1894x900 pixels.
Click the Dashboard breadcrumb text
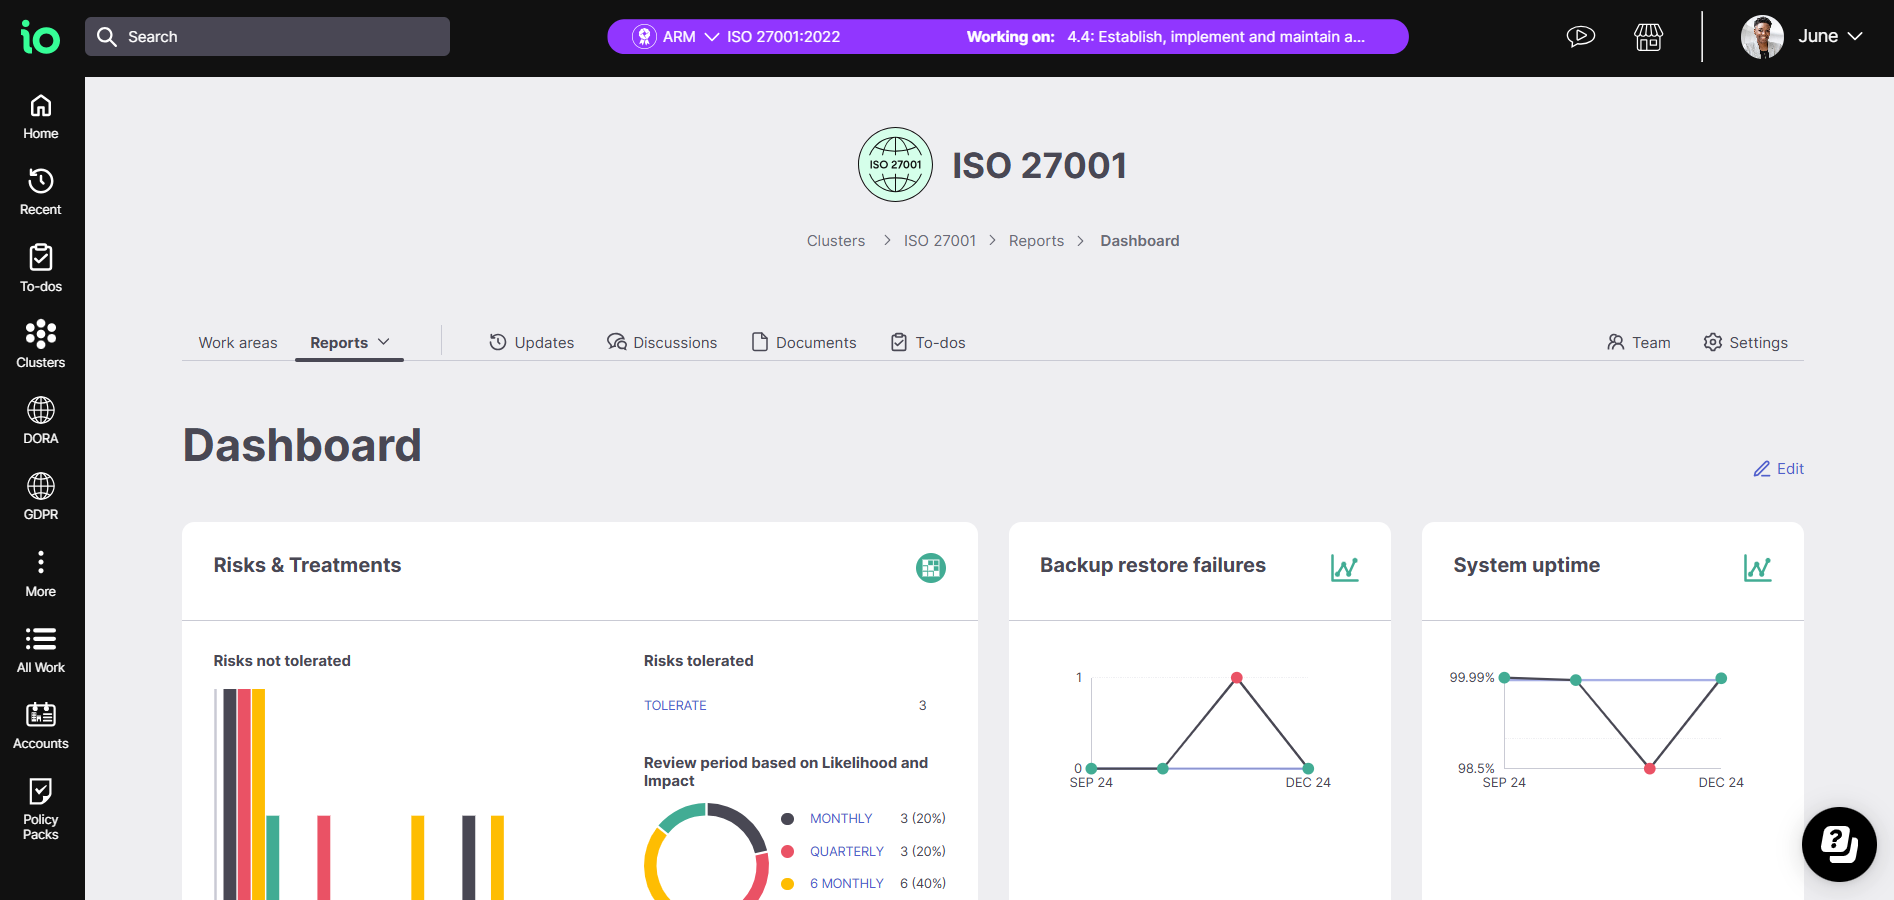pos(1140,241)
